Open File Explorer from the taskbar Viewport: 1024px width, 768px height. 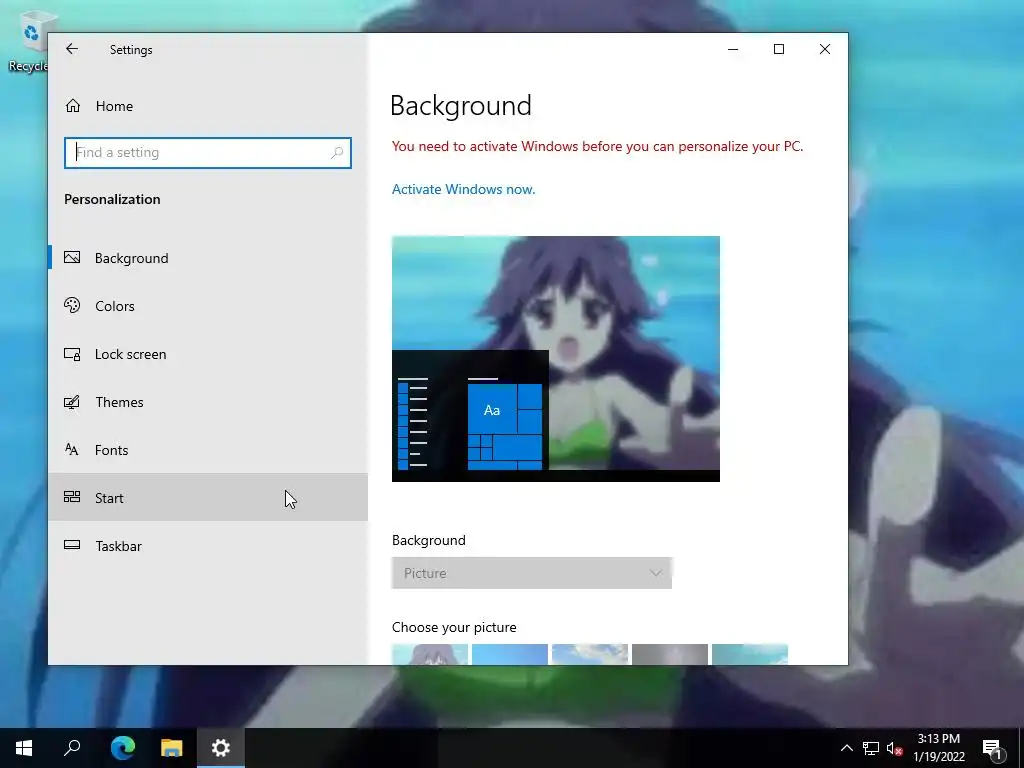[172, 748]
